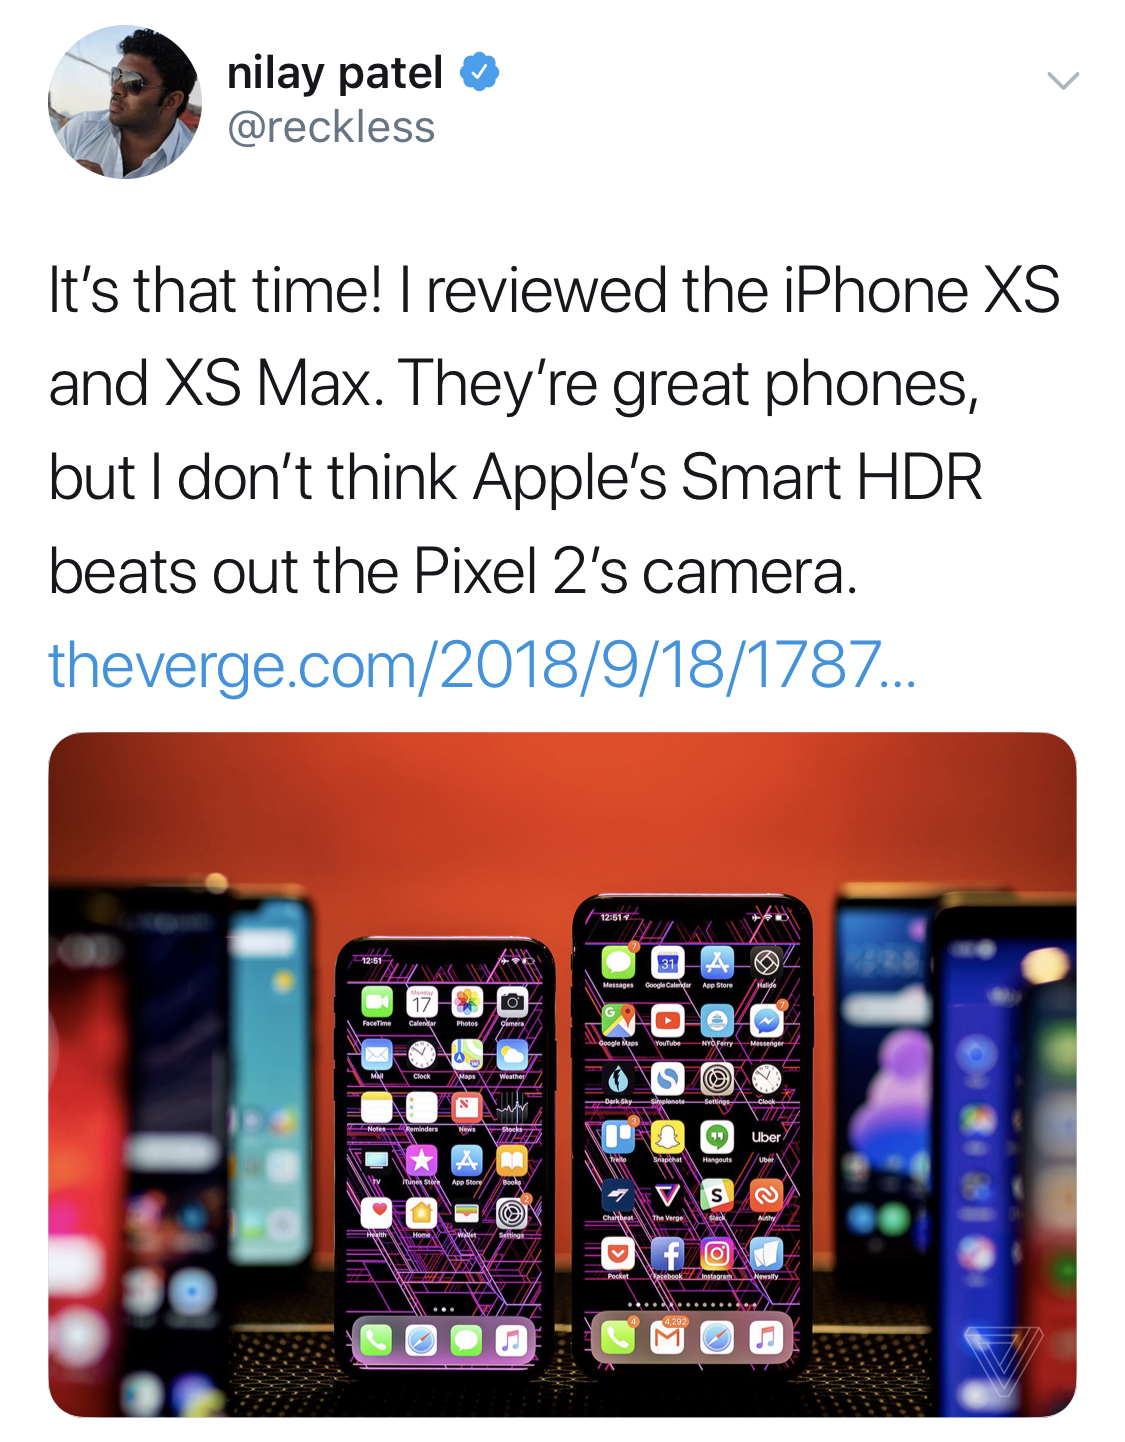This screenshot has width=1125, height=1442.
Task: Tap the Safari icon in left dock
Action: (x=421, y=1340)
